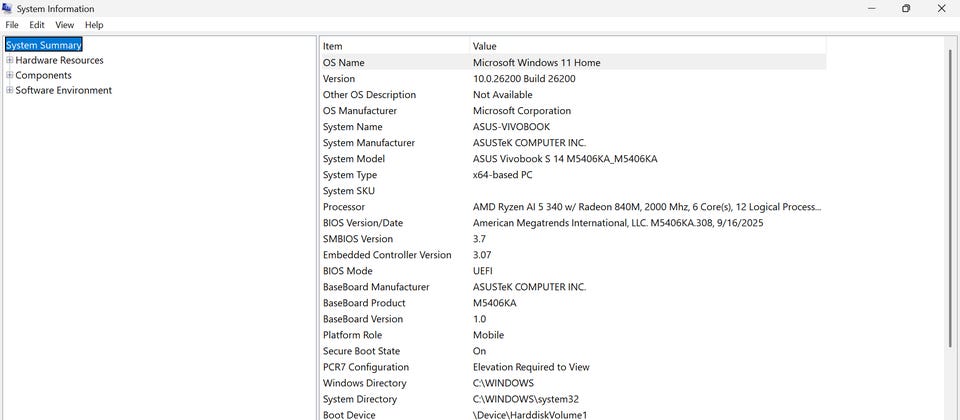Screen dimensions: 960x420
Task: Minimize the System Information window
Action: click(871, 9)
